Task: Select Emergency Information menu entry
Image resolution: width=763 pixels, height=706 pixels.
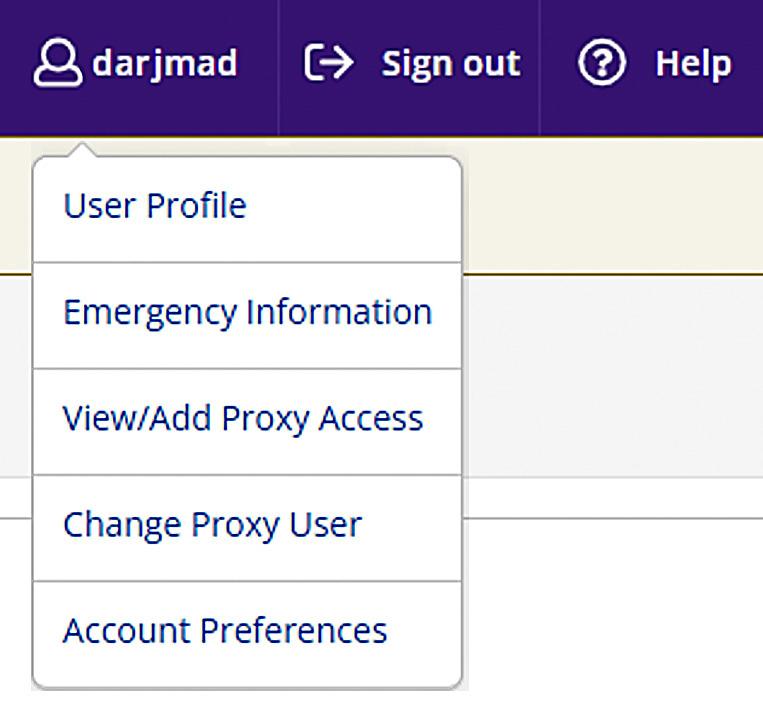Action: point(247,313)
